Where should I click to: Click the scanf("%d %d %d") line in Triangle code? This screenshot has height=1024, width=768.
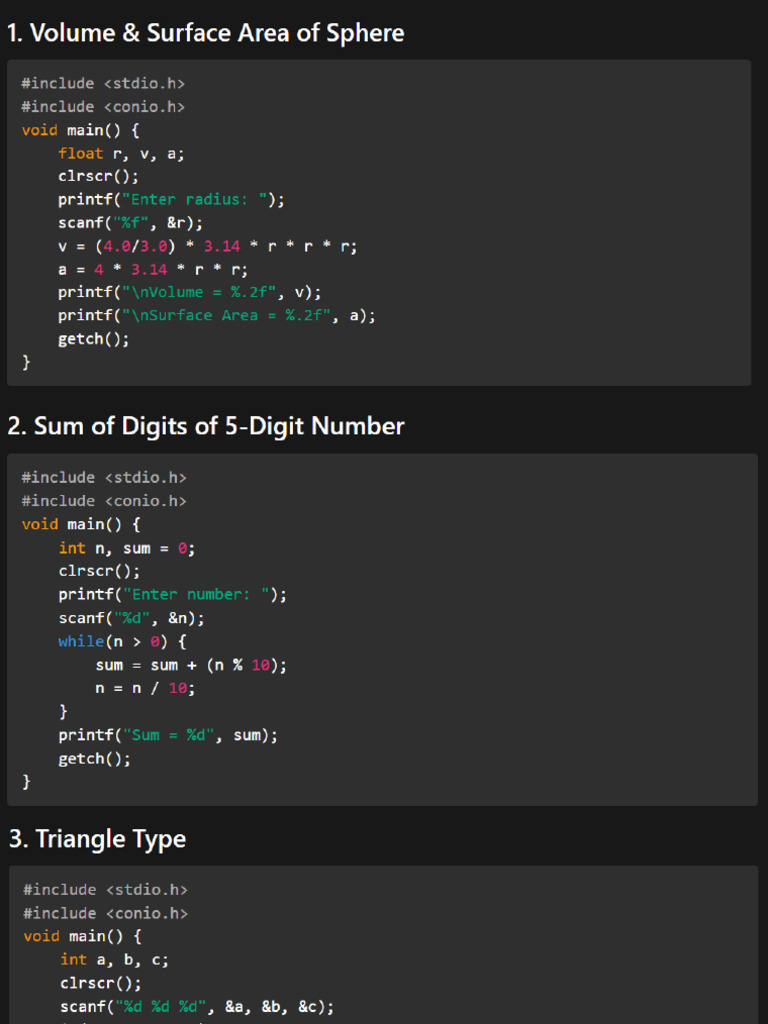197,1007
